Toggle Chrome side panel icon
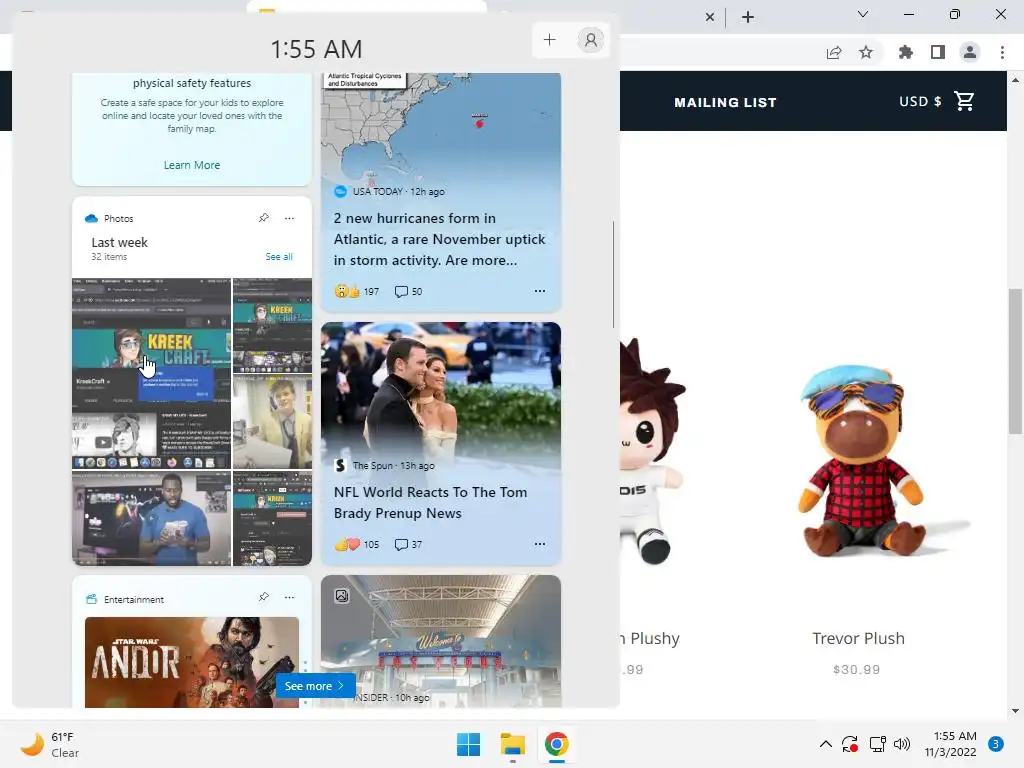Viewport: 1024px width, 768px height. 938,52
